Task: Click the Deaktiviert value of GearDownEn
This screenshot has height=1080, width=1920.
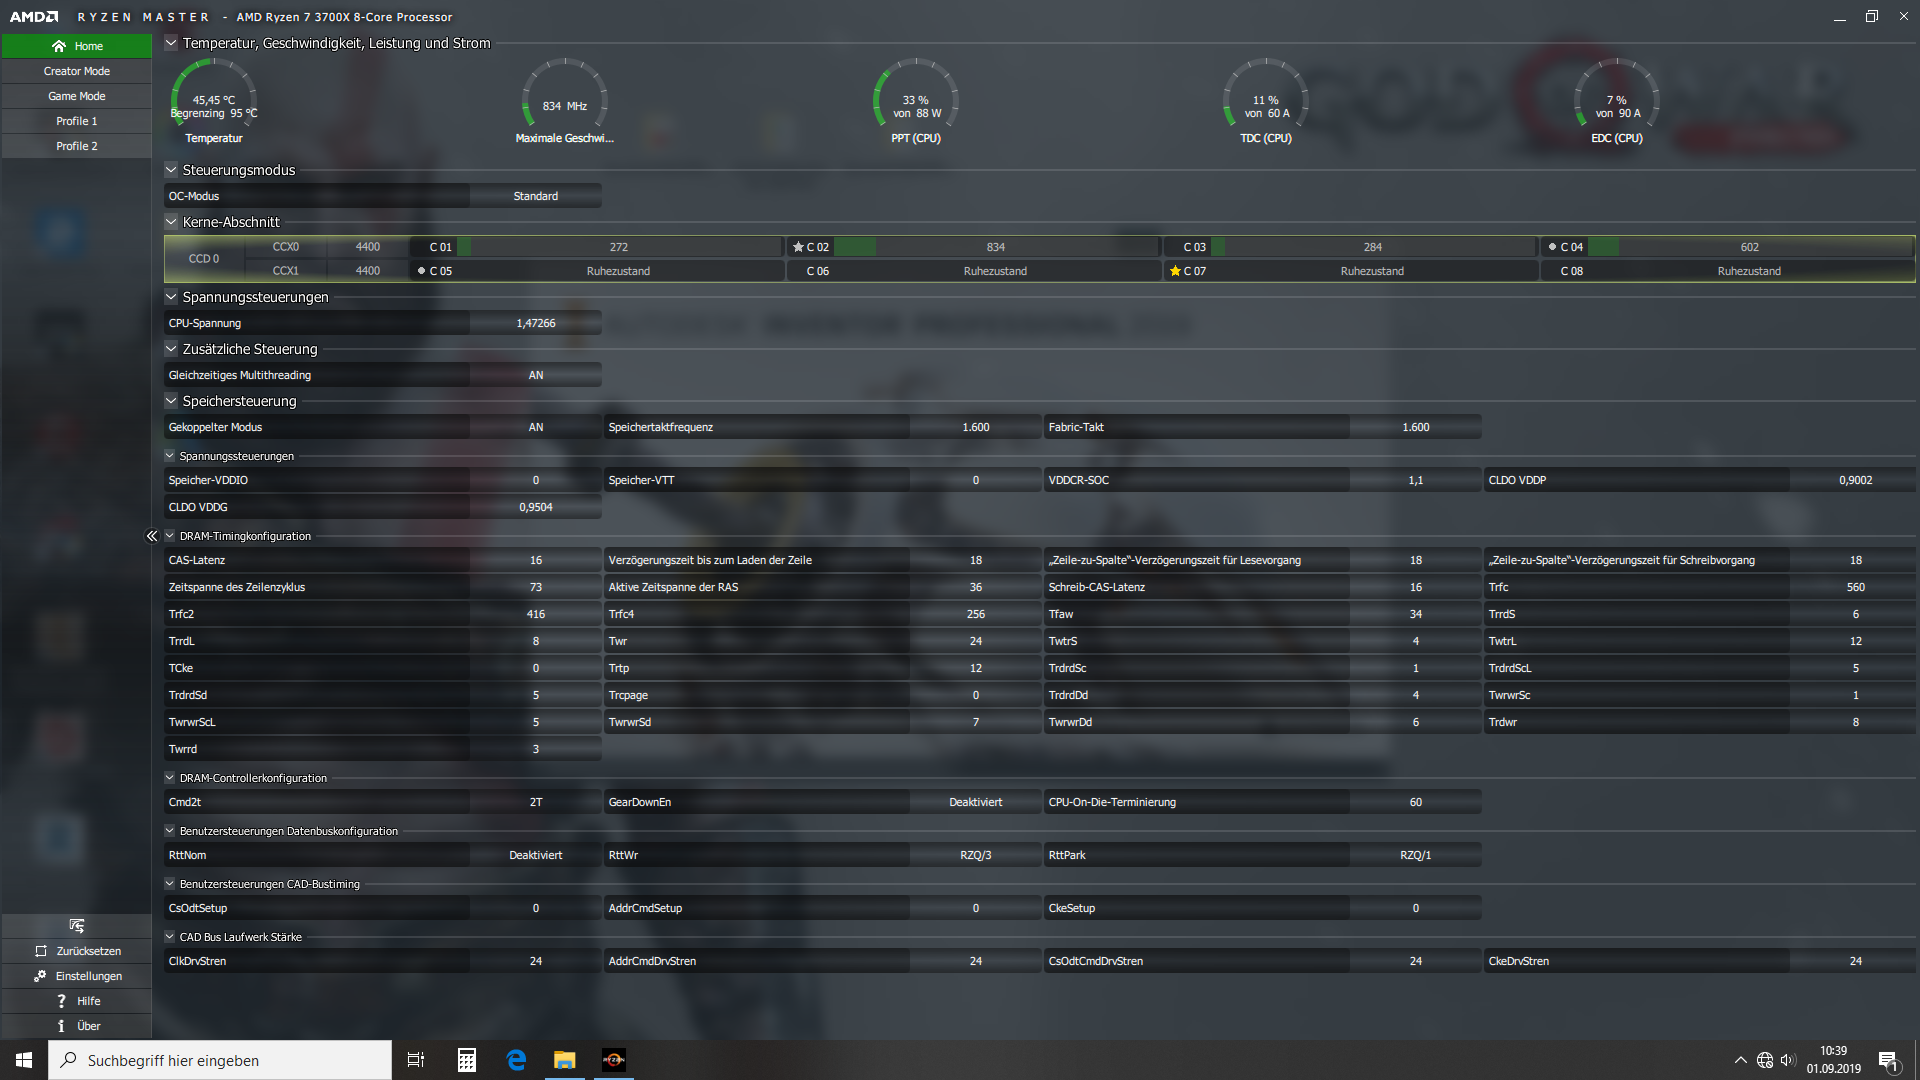Action: tap(975, 802)
